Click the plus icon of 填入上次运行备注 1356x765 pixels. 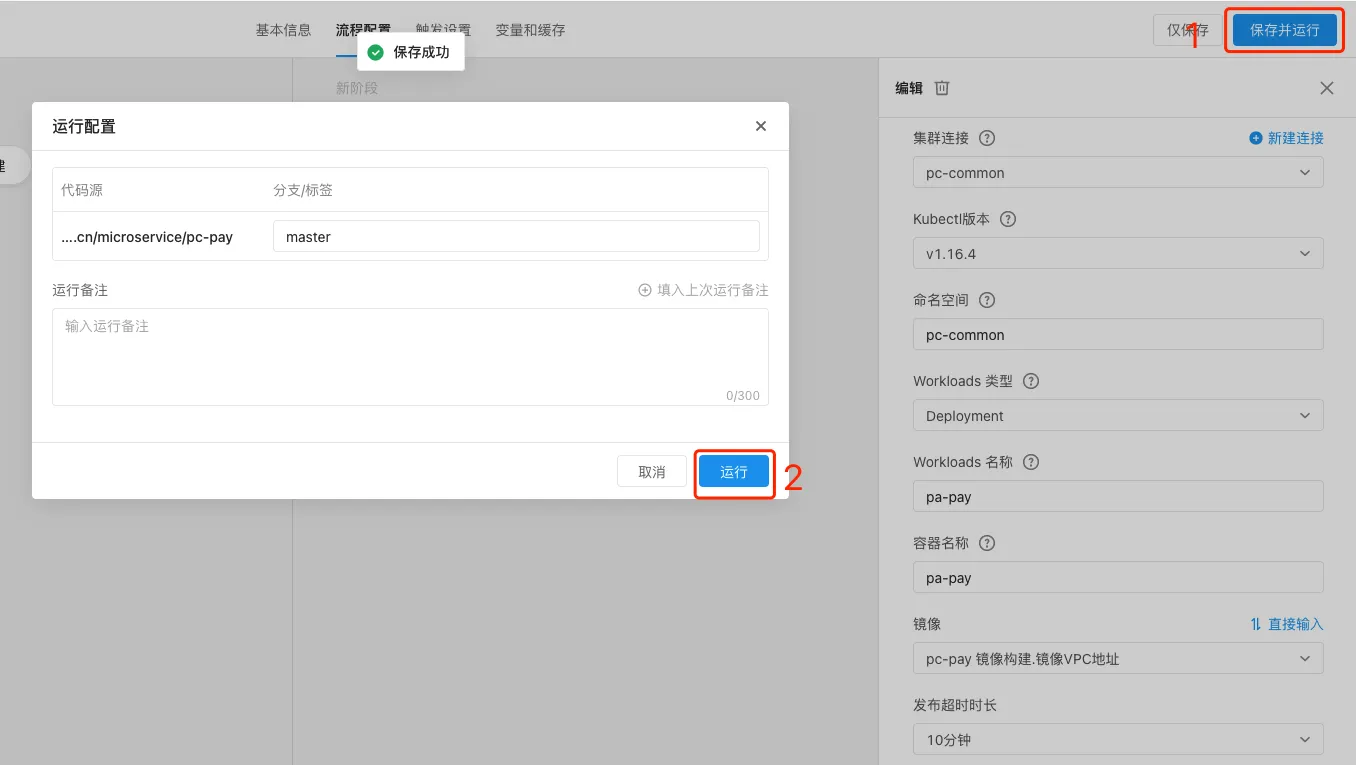645,290
